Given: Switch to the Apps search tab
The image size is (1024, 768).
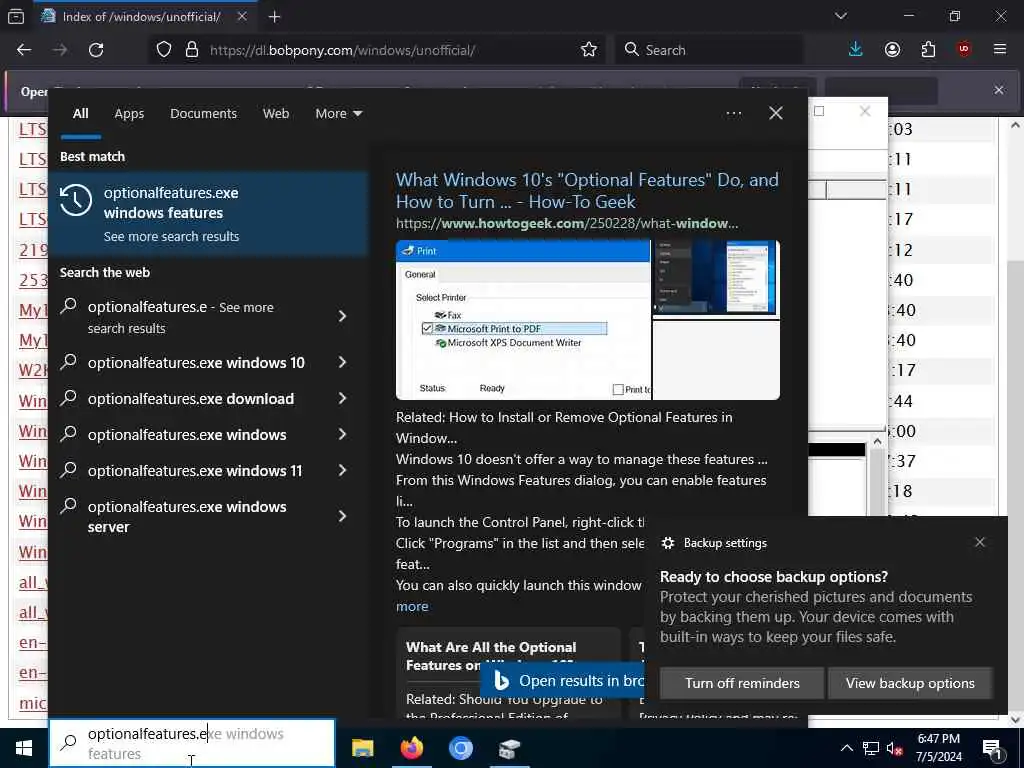Looking at the screenshot, I should pyautogui.click(x=129, y=114).
